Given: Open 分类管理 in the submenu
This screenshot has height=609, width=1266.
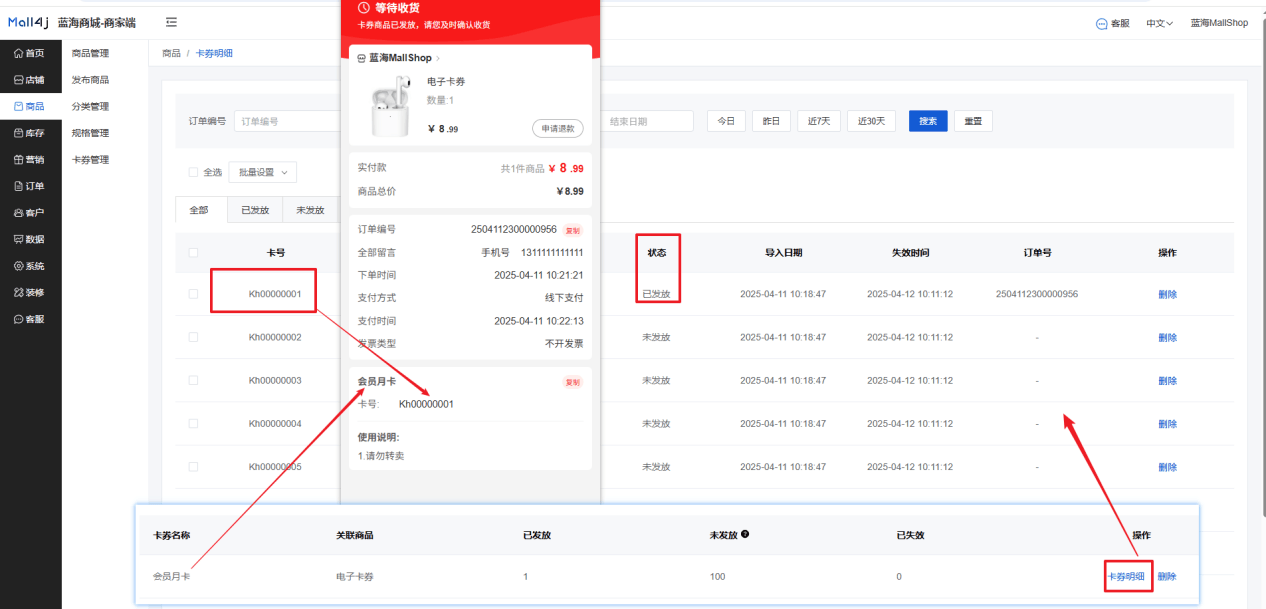Looking at the screenshot, I should [x=90, y=106].
